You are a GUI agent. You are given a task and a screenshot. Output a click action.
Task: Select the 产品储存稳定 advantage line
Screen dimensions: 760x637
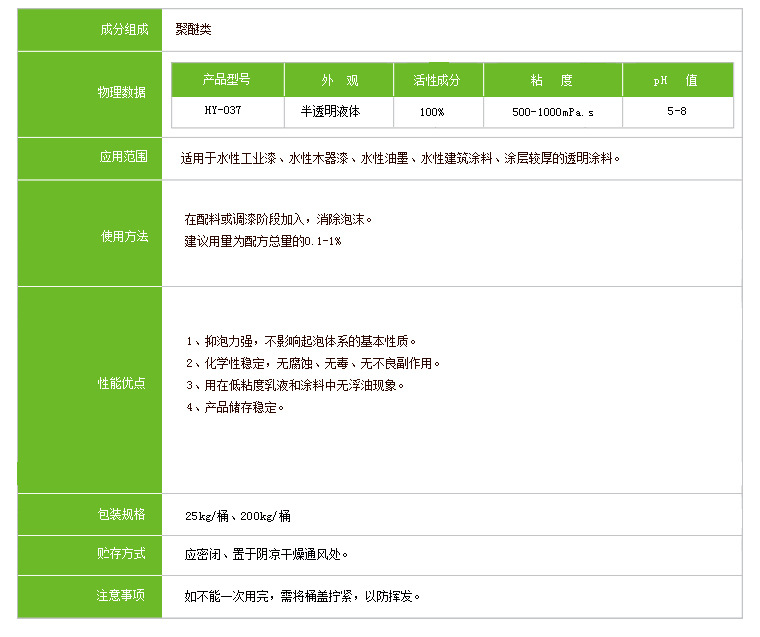236,407
